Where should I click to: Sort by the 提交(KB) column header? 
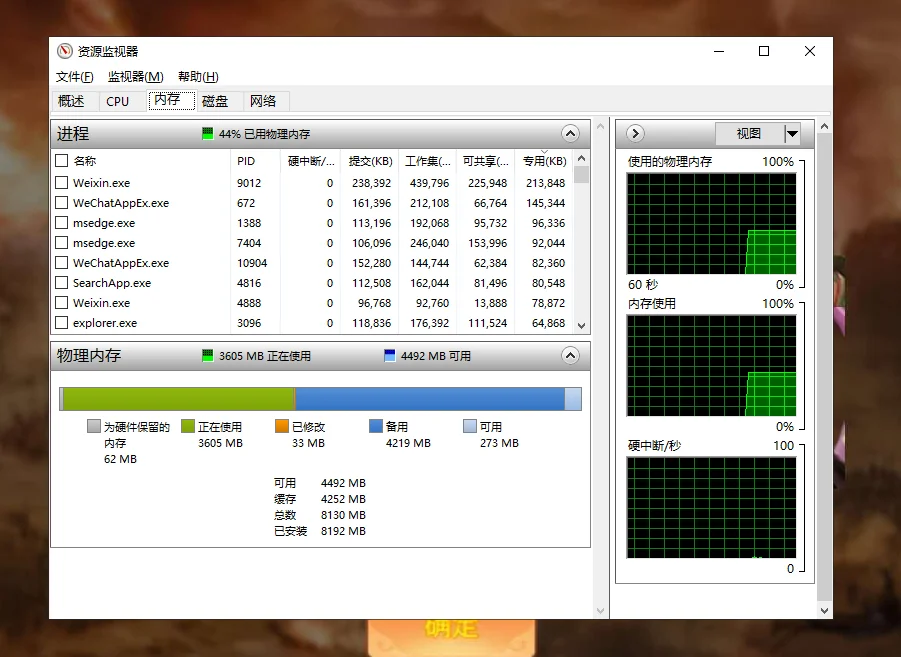(370, 161)
